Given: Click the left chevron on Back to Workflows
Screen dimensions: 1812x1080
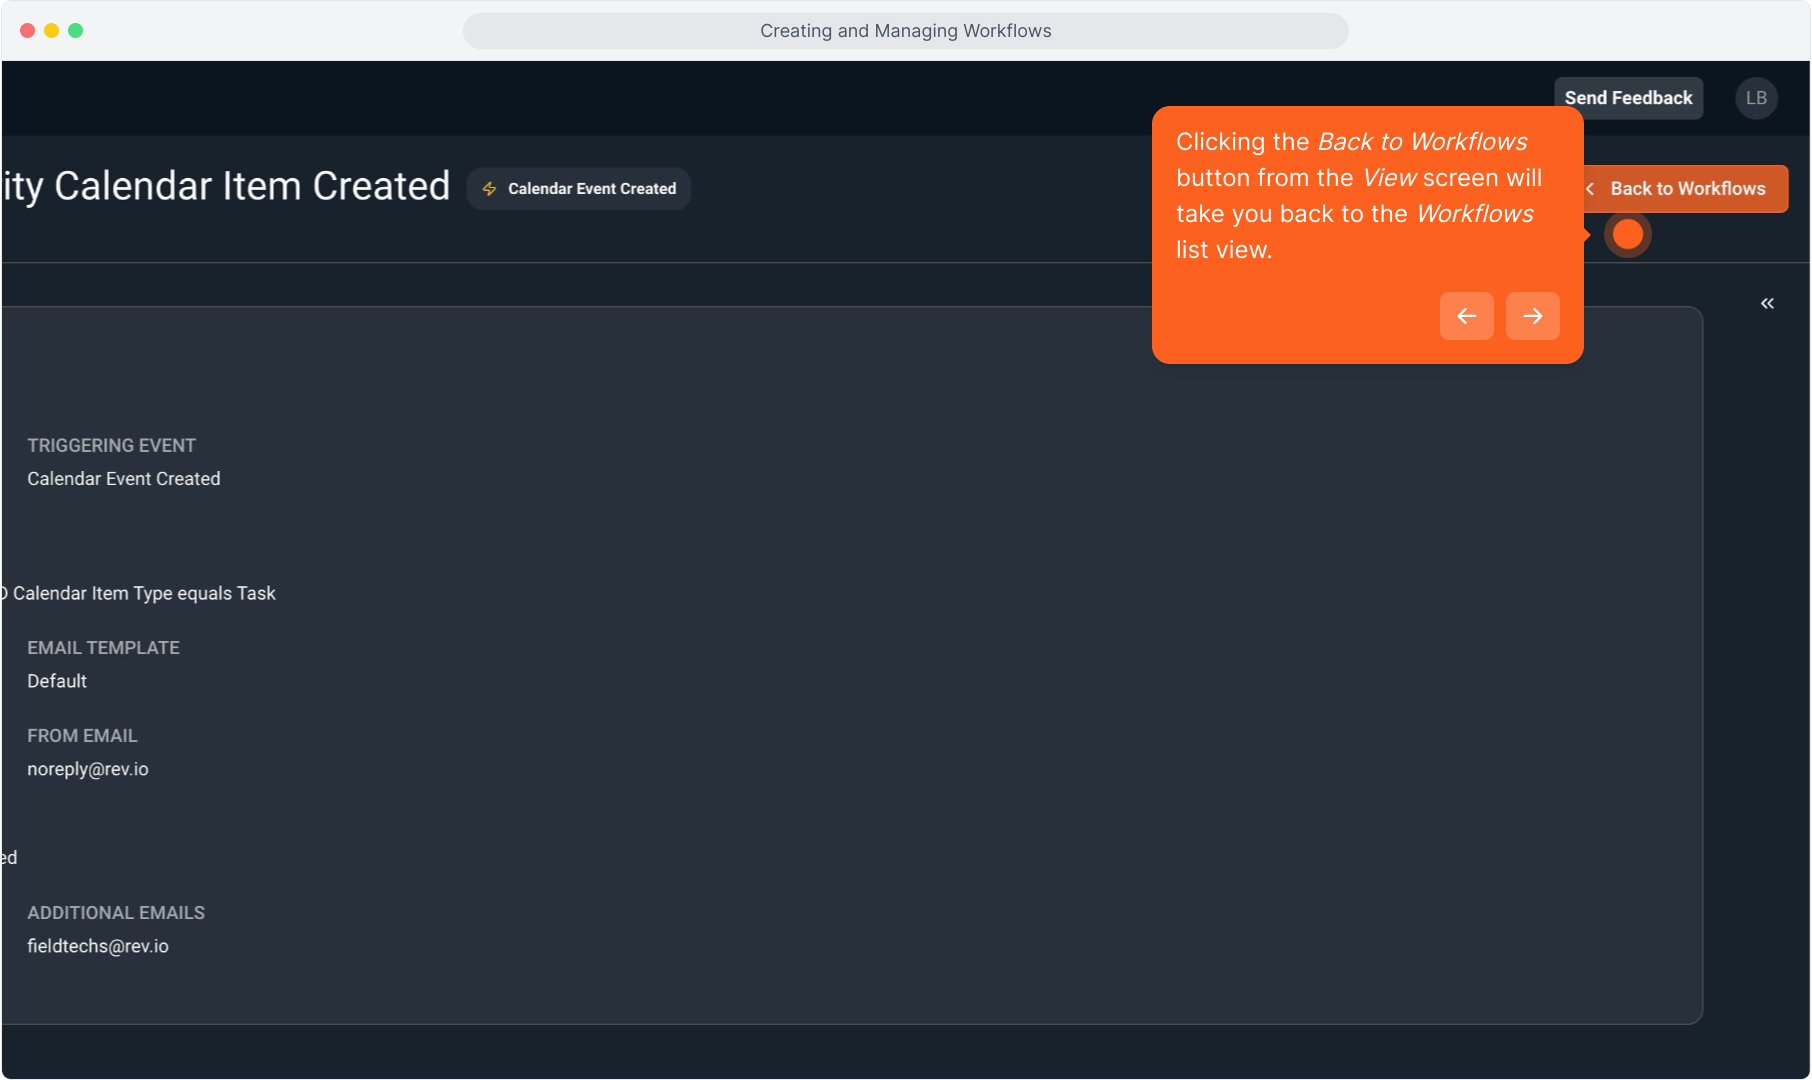Looking at the screenshot, I should tap(1590, 189).
